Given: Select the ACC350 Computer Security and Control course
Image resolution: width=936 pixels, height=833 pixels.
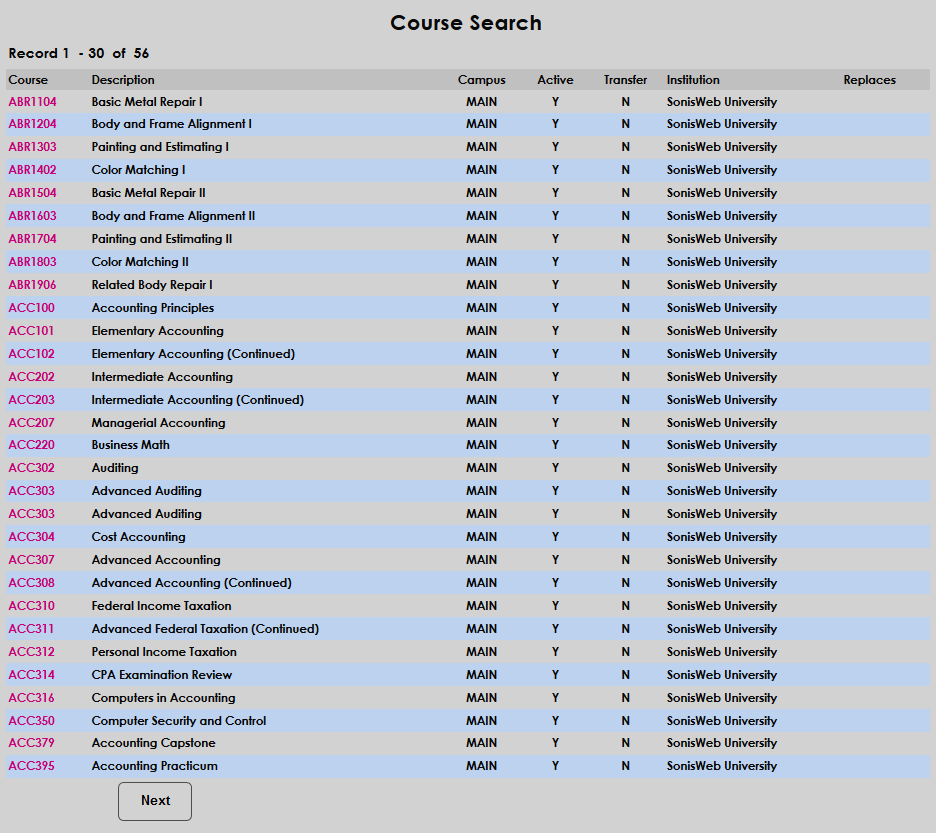Looking at the screenshot, I should click(29, 720).
